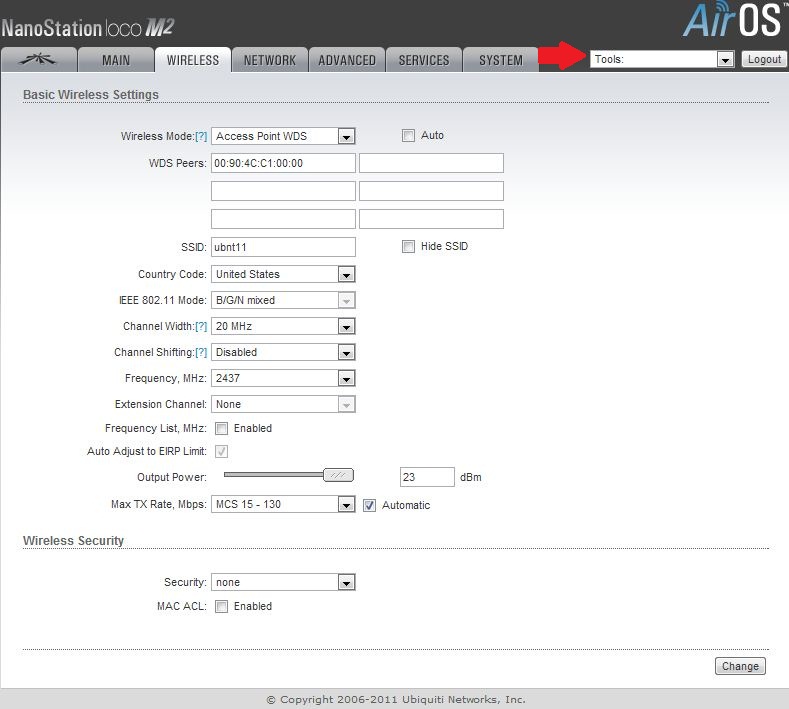Click the Channel Width help [?] link
The height and width of the screenshot is (709, 789).
pyautogui.click(x=201, y=326)
